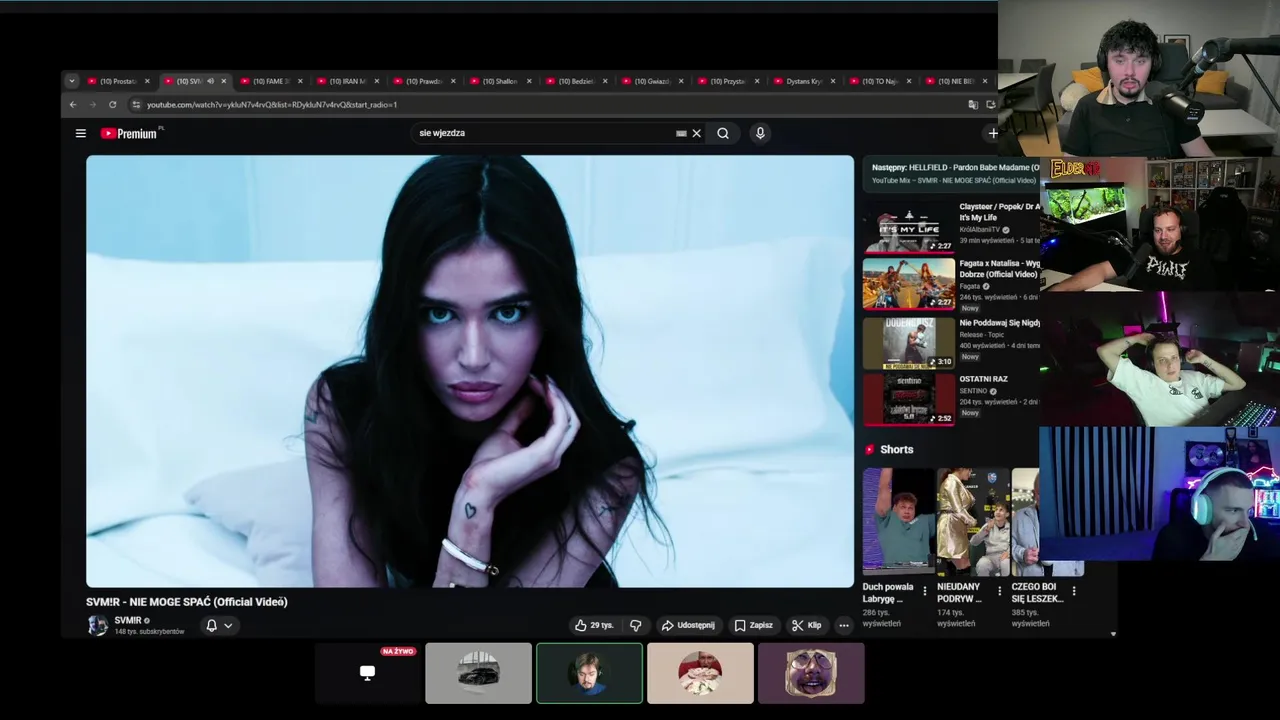Like the video with 29 tys. likes

tap(594, 625)
